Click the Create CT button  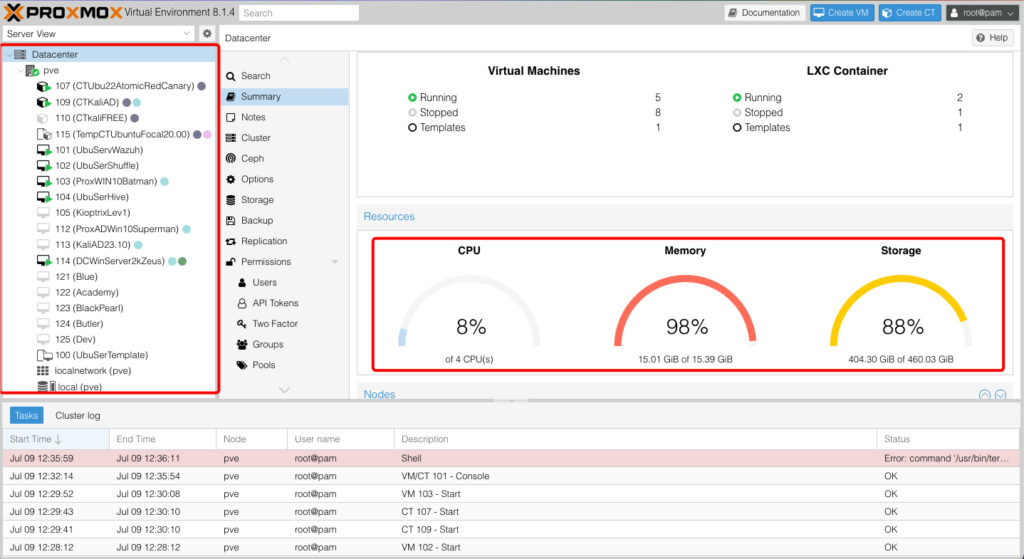tap(909, 13)
